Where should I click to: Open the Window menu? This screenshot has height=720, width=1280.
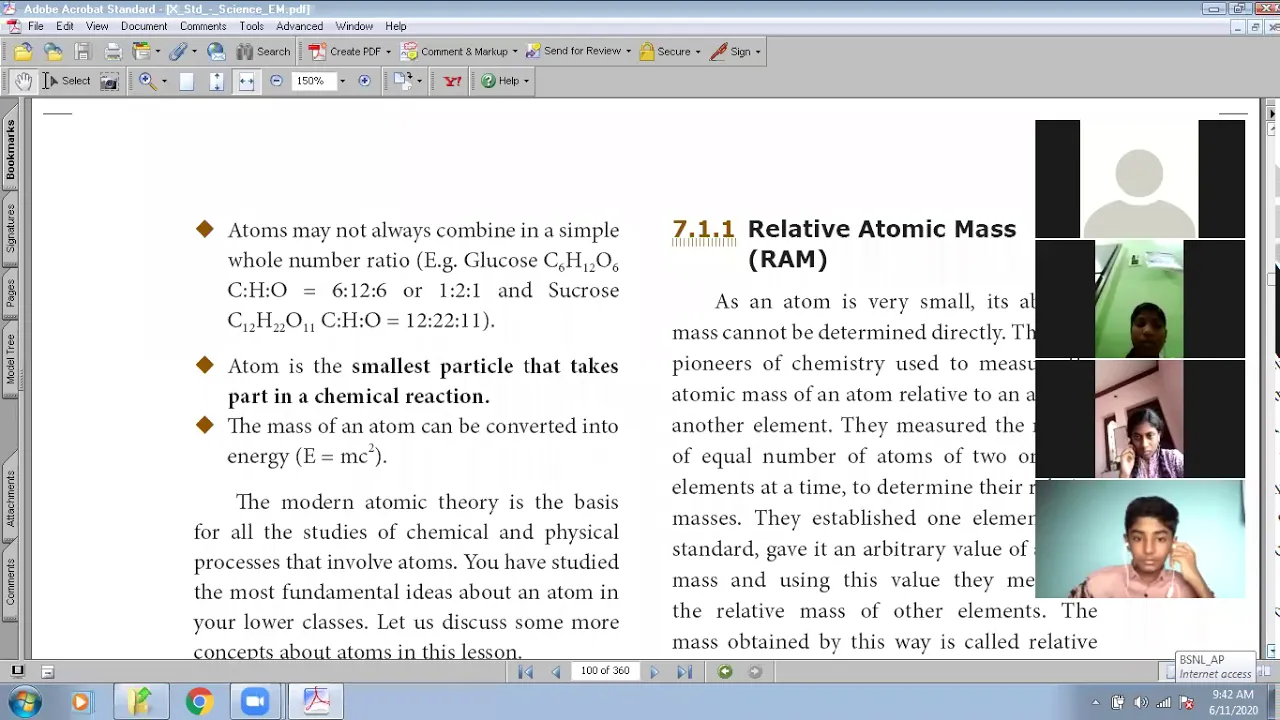click(x=354, y=26)
